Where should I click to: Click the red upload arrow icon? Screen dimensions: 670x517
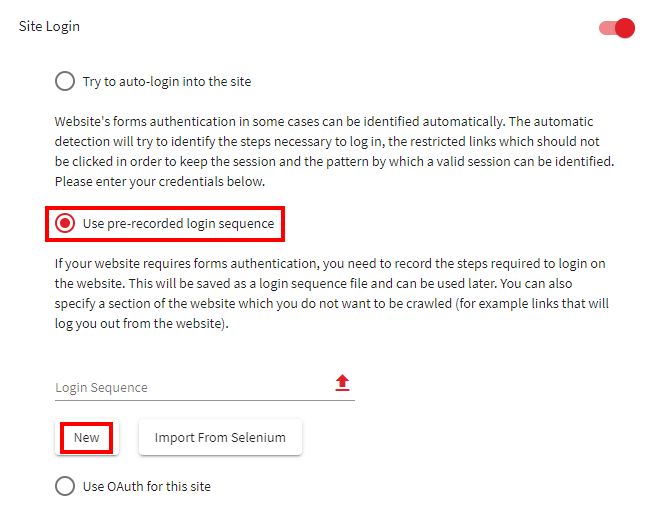pyautogui.click(x=342, y=383)
